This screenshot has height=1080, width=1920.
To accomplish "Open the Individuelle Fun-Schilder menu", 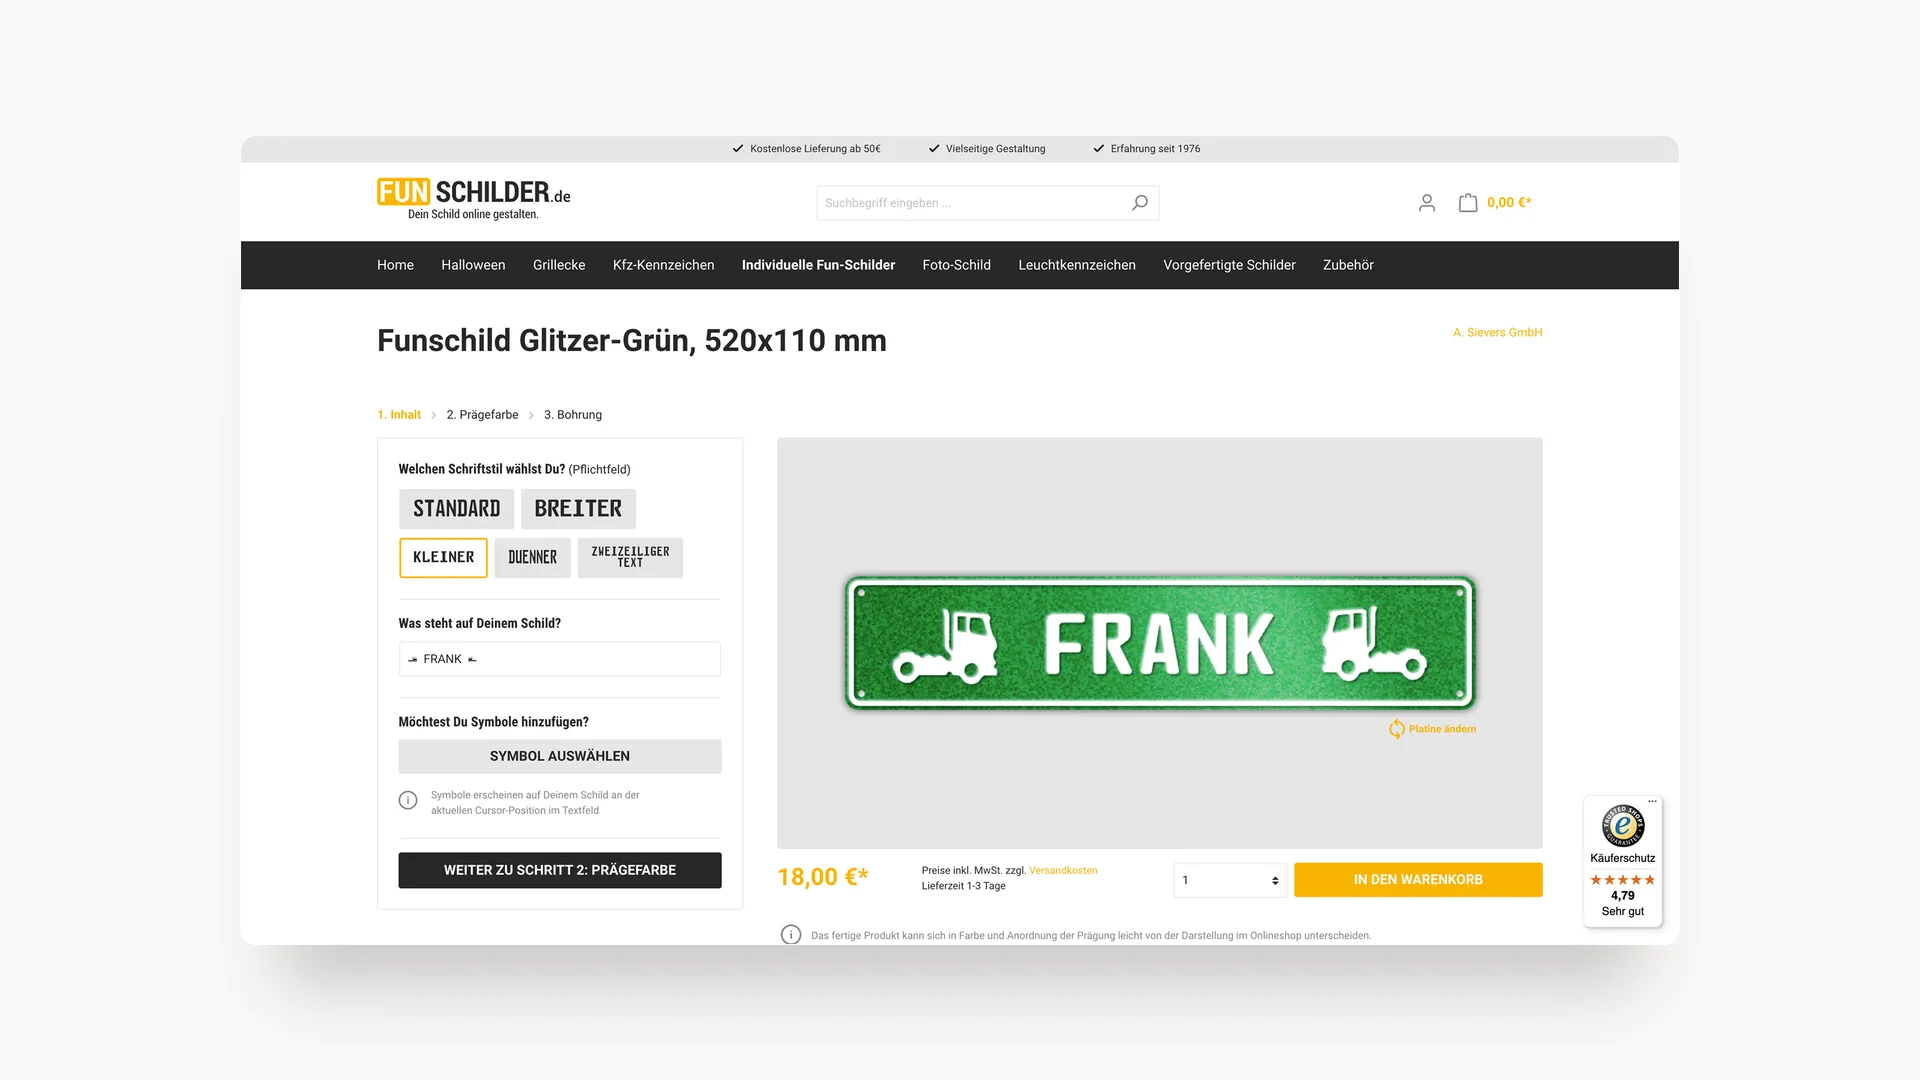I will tap(818, 265).
